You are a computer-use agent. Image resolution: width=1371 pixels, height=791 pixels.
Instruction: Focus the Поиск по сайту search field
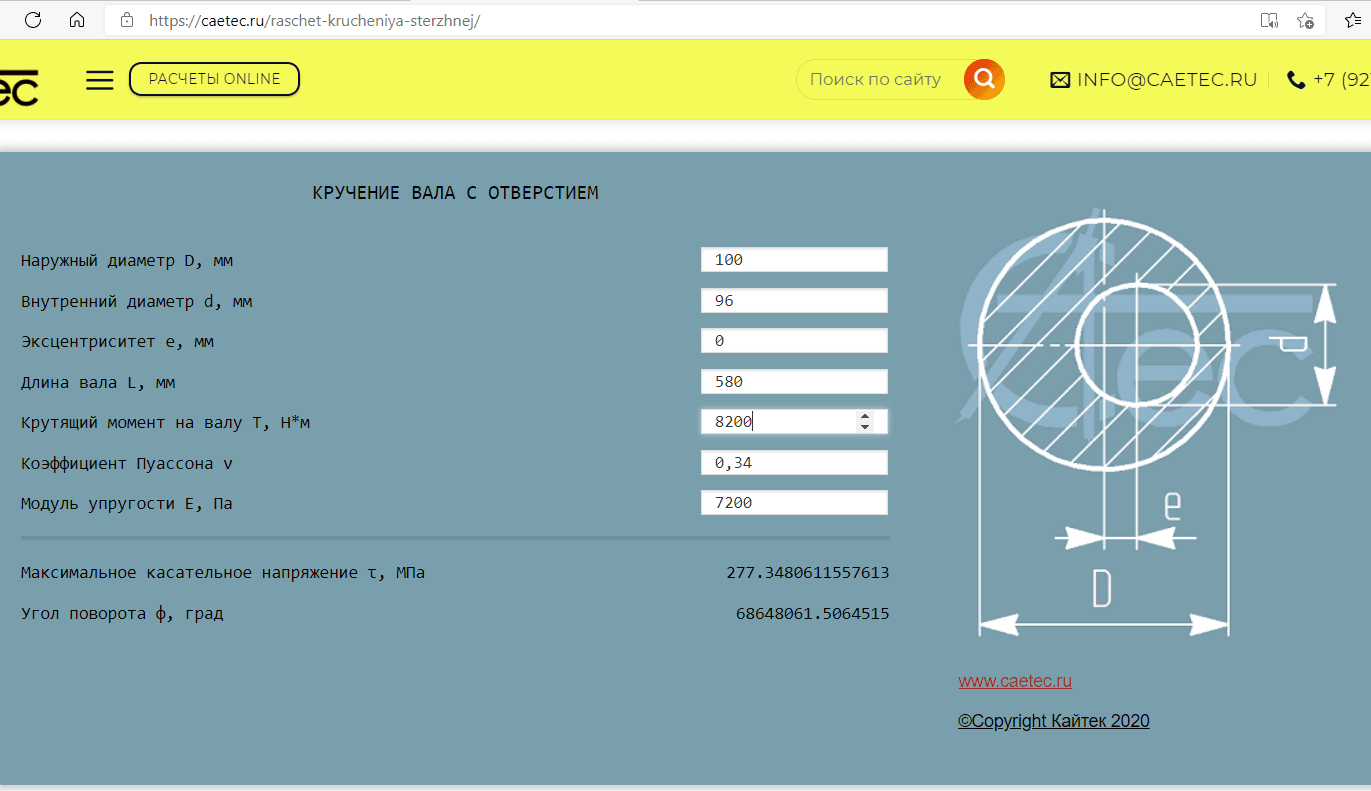pos(880,79)
